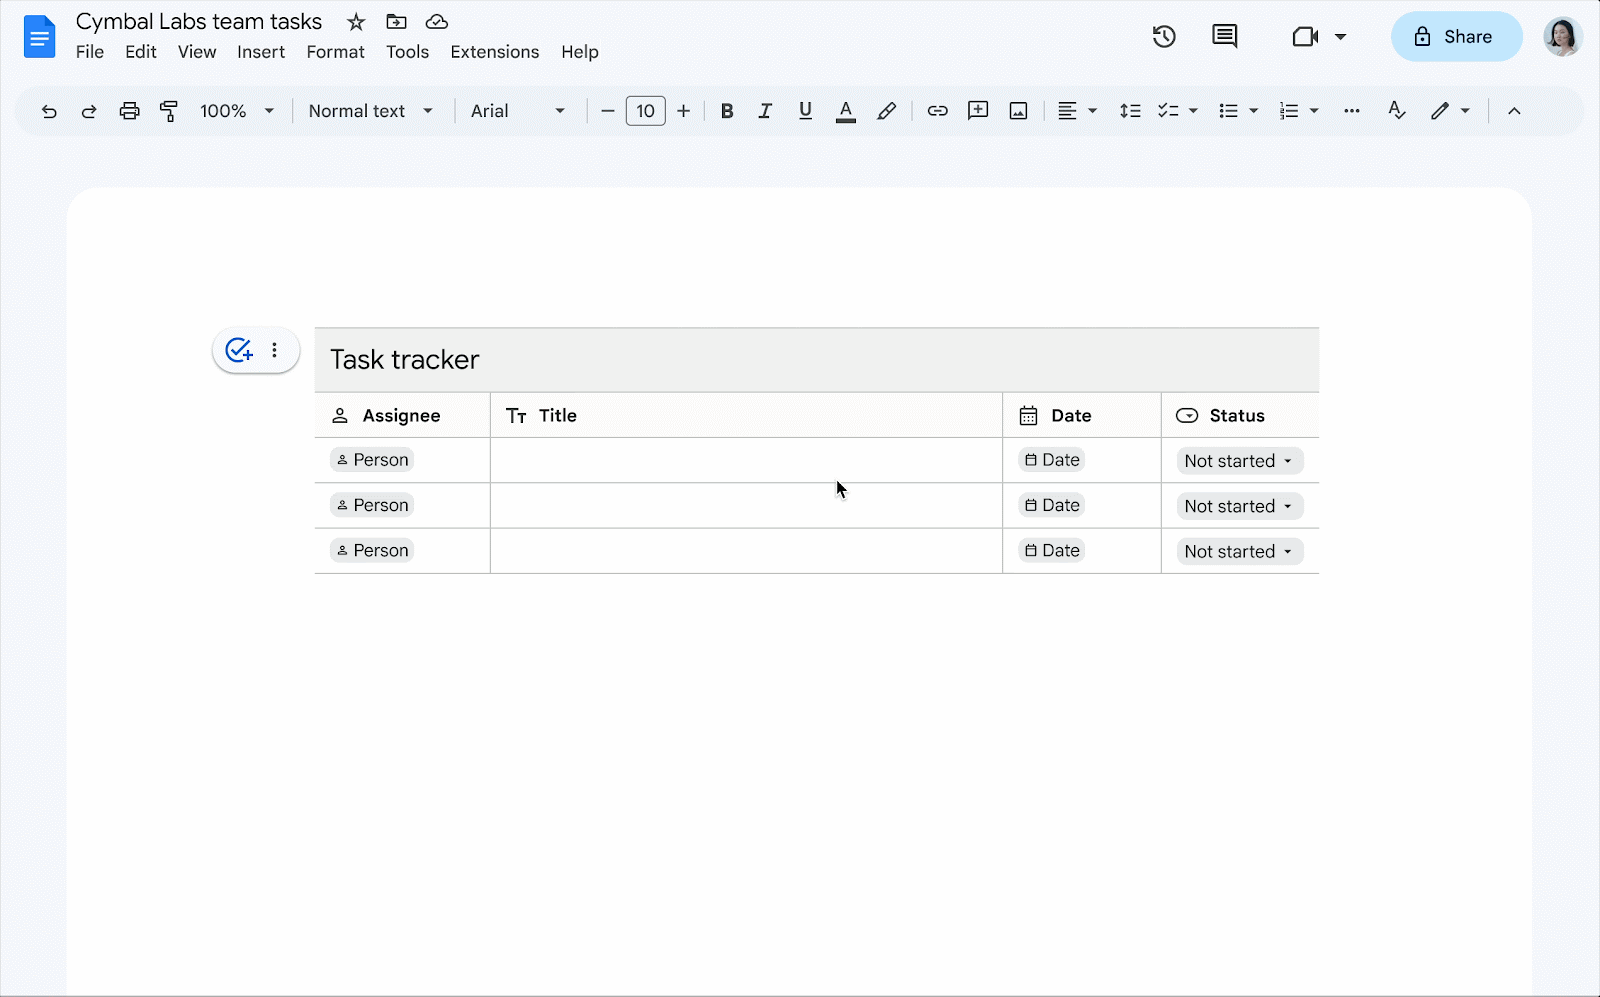This screenshot has width=1600, height=997.
Task: Click the font size input field
Action: (x=645, y=111)
